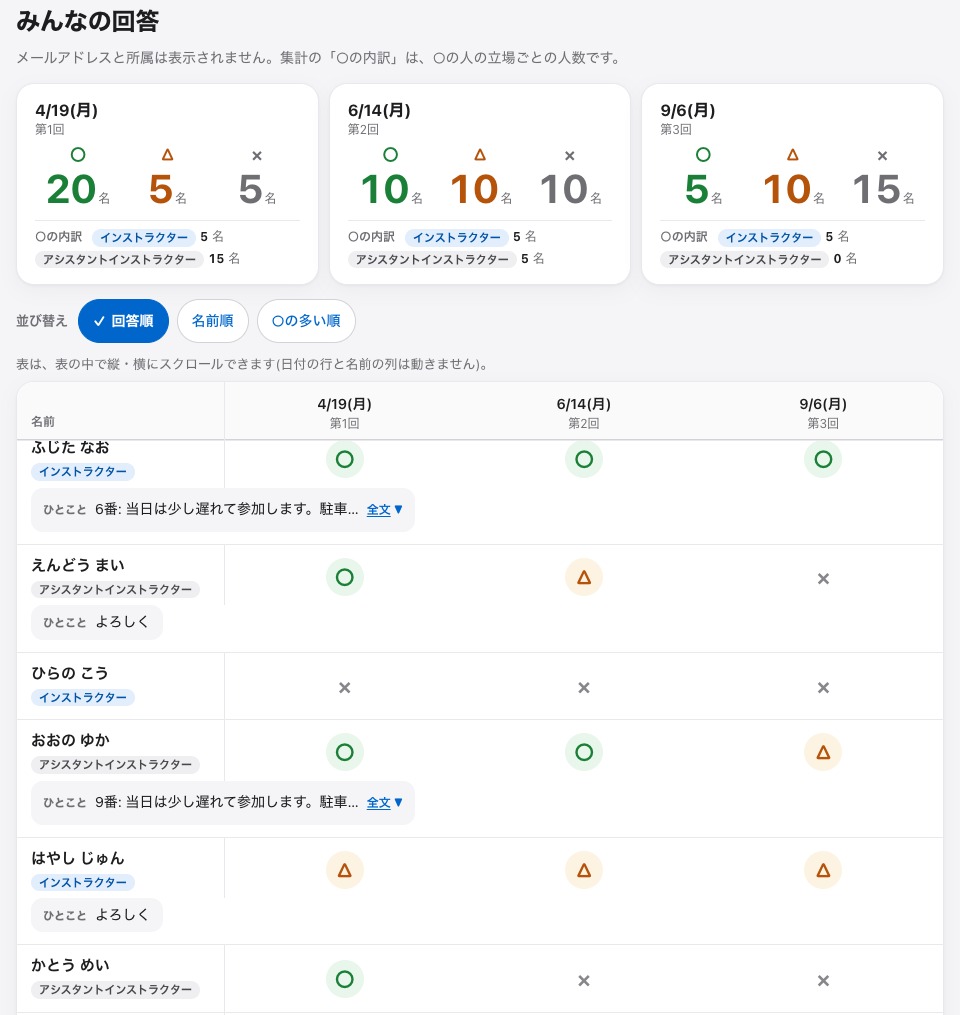Expand 全文 for おおの ゆか's comment
The width and height of the screenshot is (960, 1015).
point(385,803)
